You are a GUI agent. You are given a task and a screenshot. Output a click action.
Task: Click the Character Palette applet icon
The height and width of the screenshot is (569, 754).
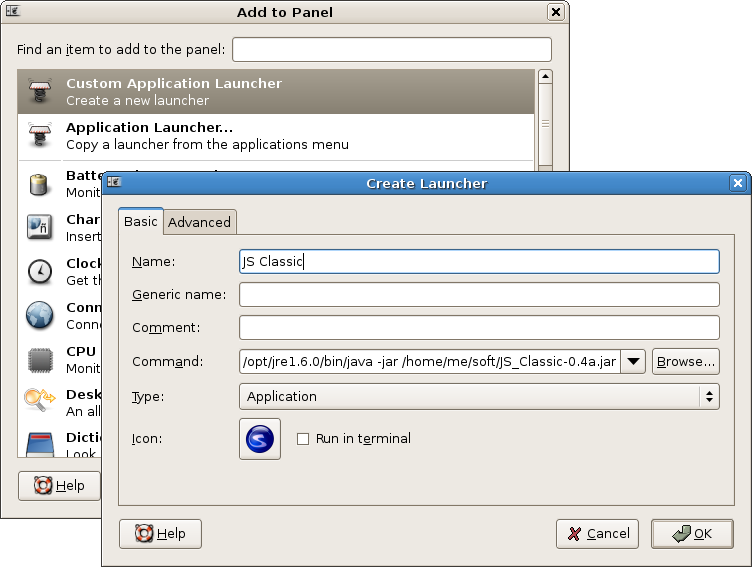40,227
